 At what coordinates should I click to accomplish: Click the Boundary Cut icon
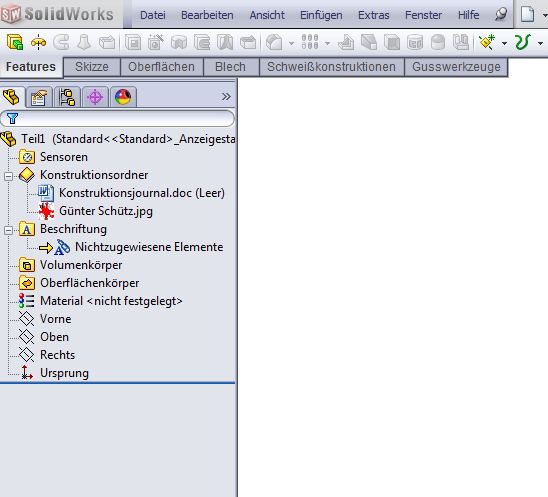248,43
